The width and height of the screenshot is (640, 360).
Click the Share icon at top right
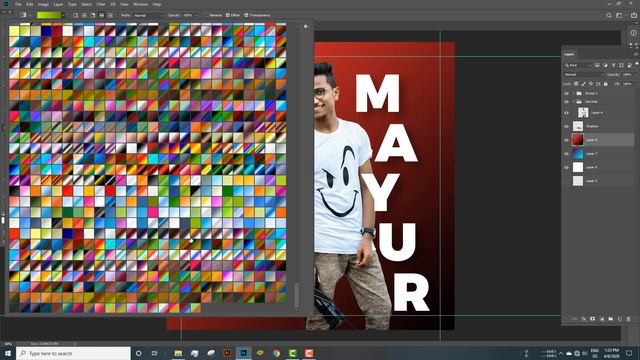[x=633, y=15]
